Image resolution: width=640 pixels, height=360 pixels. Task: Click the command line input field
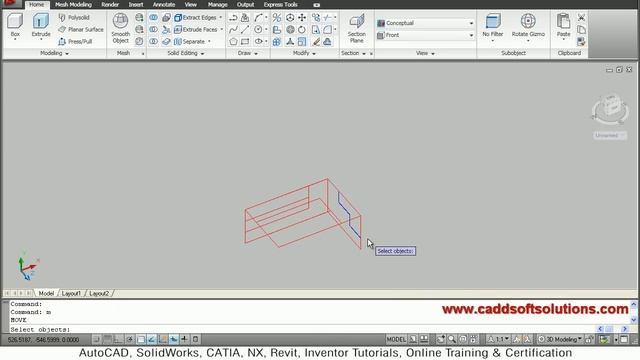(x=302, y=329)
